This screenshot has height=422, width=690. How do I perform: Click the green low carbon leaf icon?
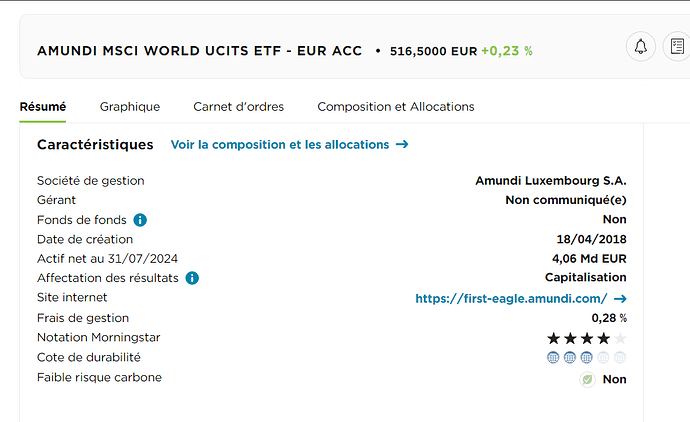click(x=587, y=379)
